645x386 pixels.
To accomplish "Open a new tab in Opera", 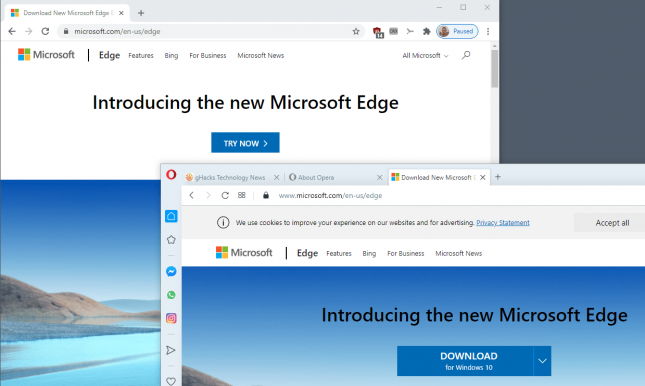I will tap(498, 177).
